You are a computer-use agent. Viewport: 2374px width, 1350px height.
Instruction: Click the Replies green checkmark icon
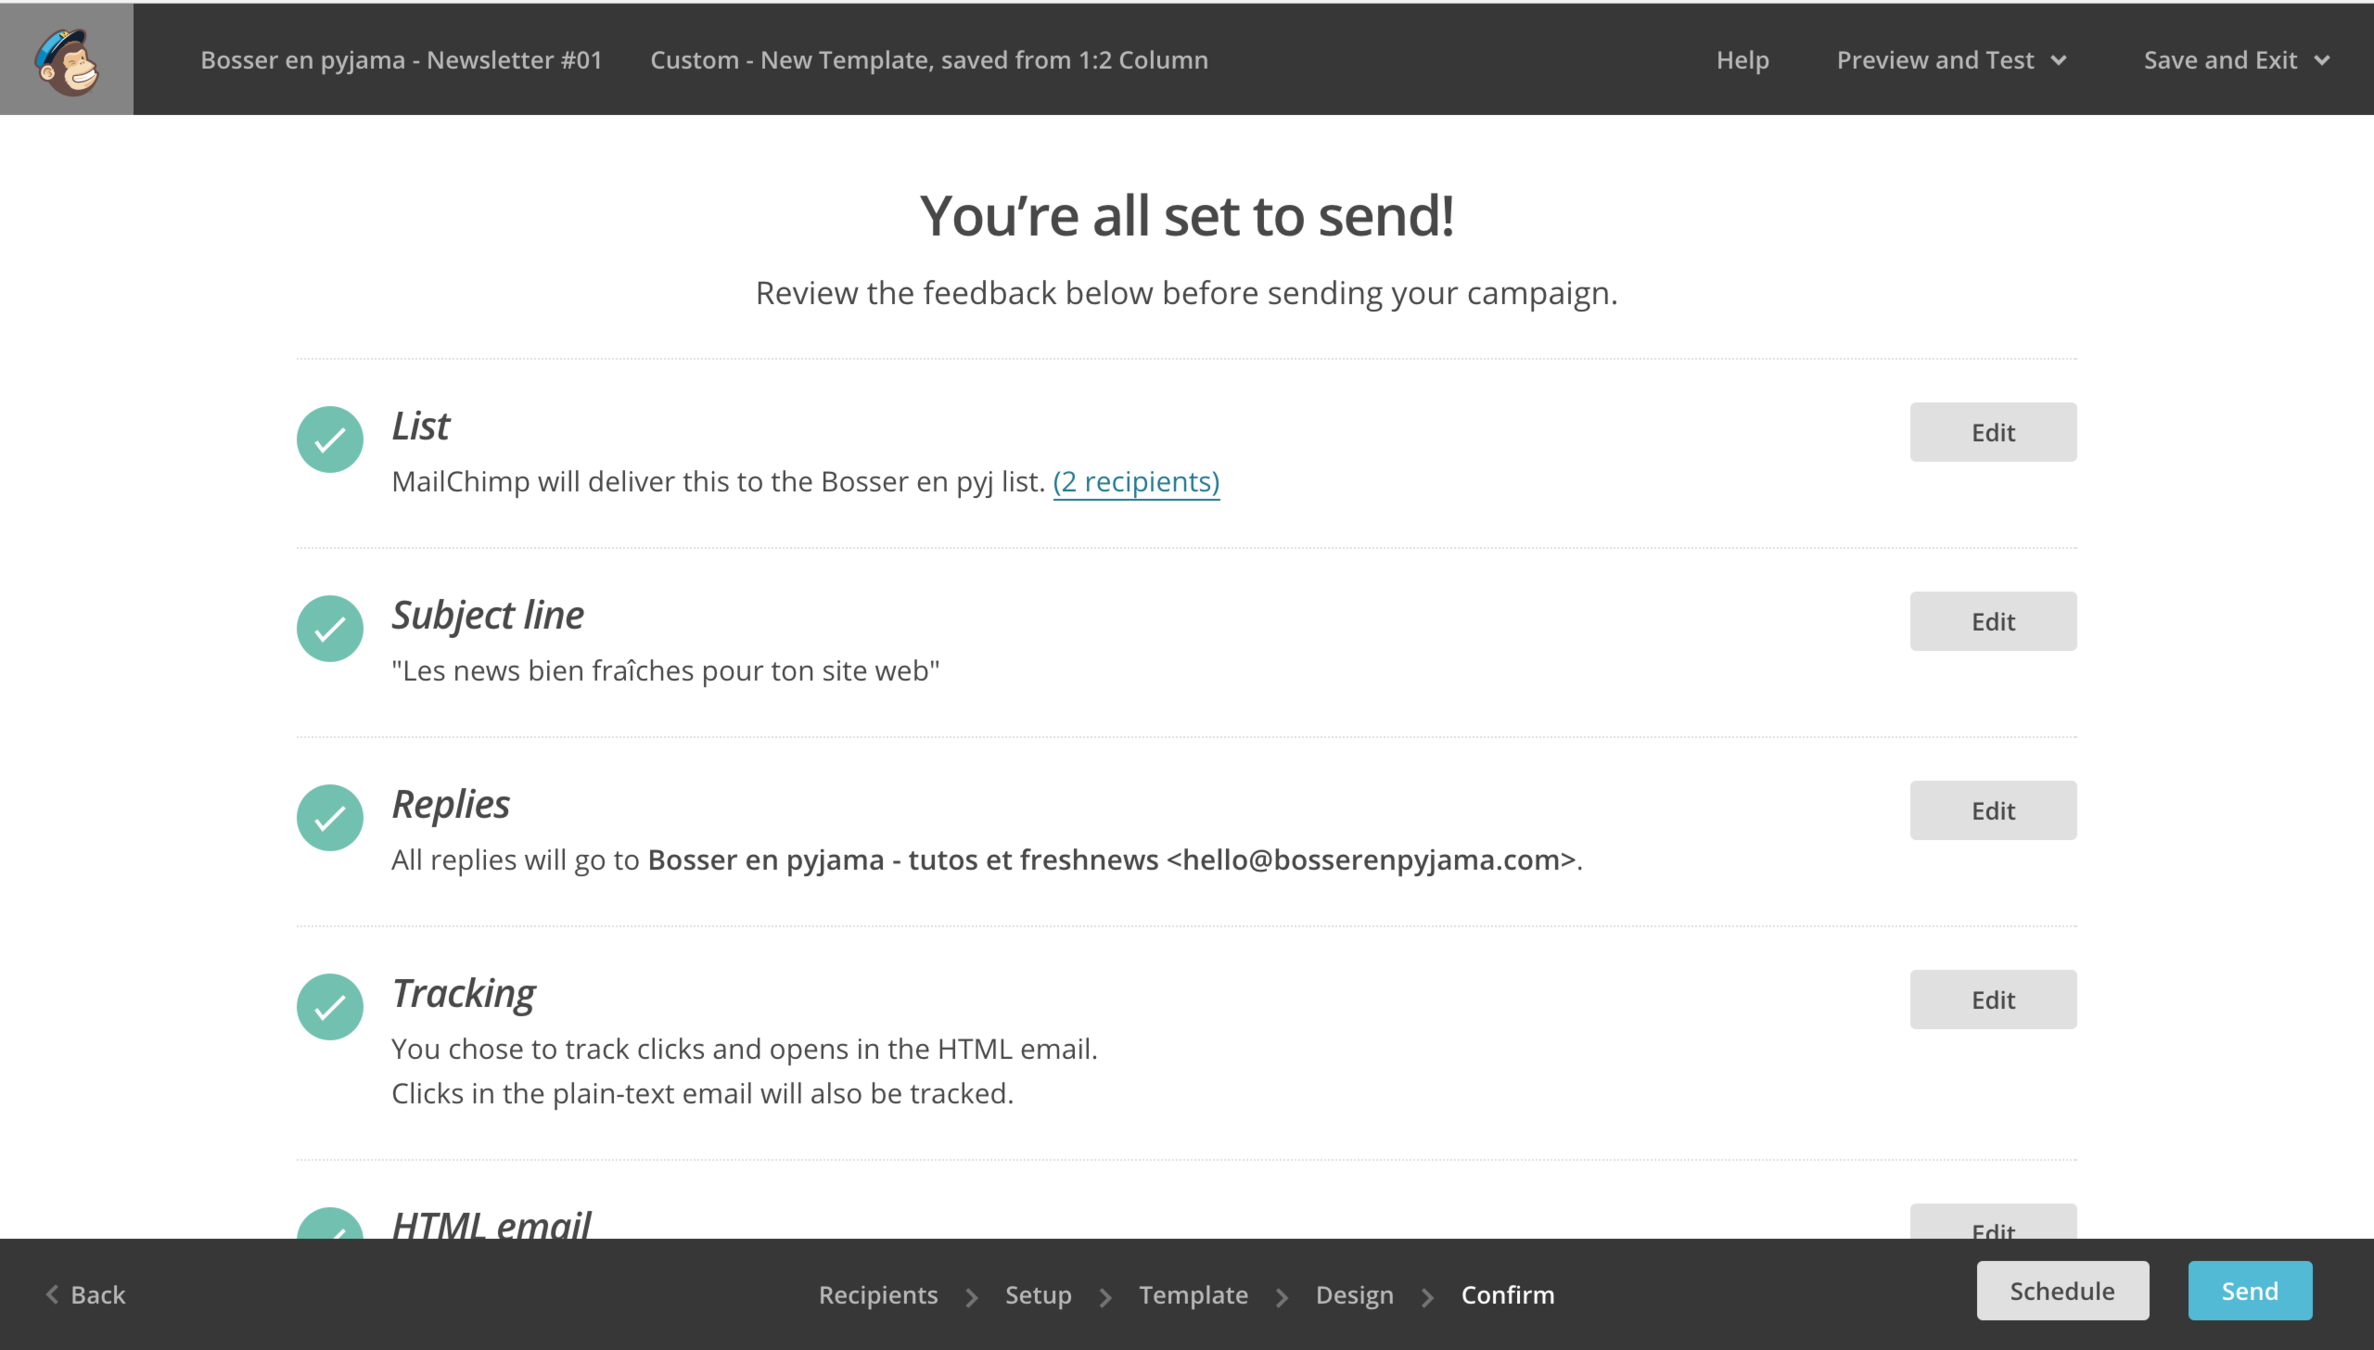point(329,817)
